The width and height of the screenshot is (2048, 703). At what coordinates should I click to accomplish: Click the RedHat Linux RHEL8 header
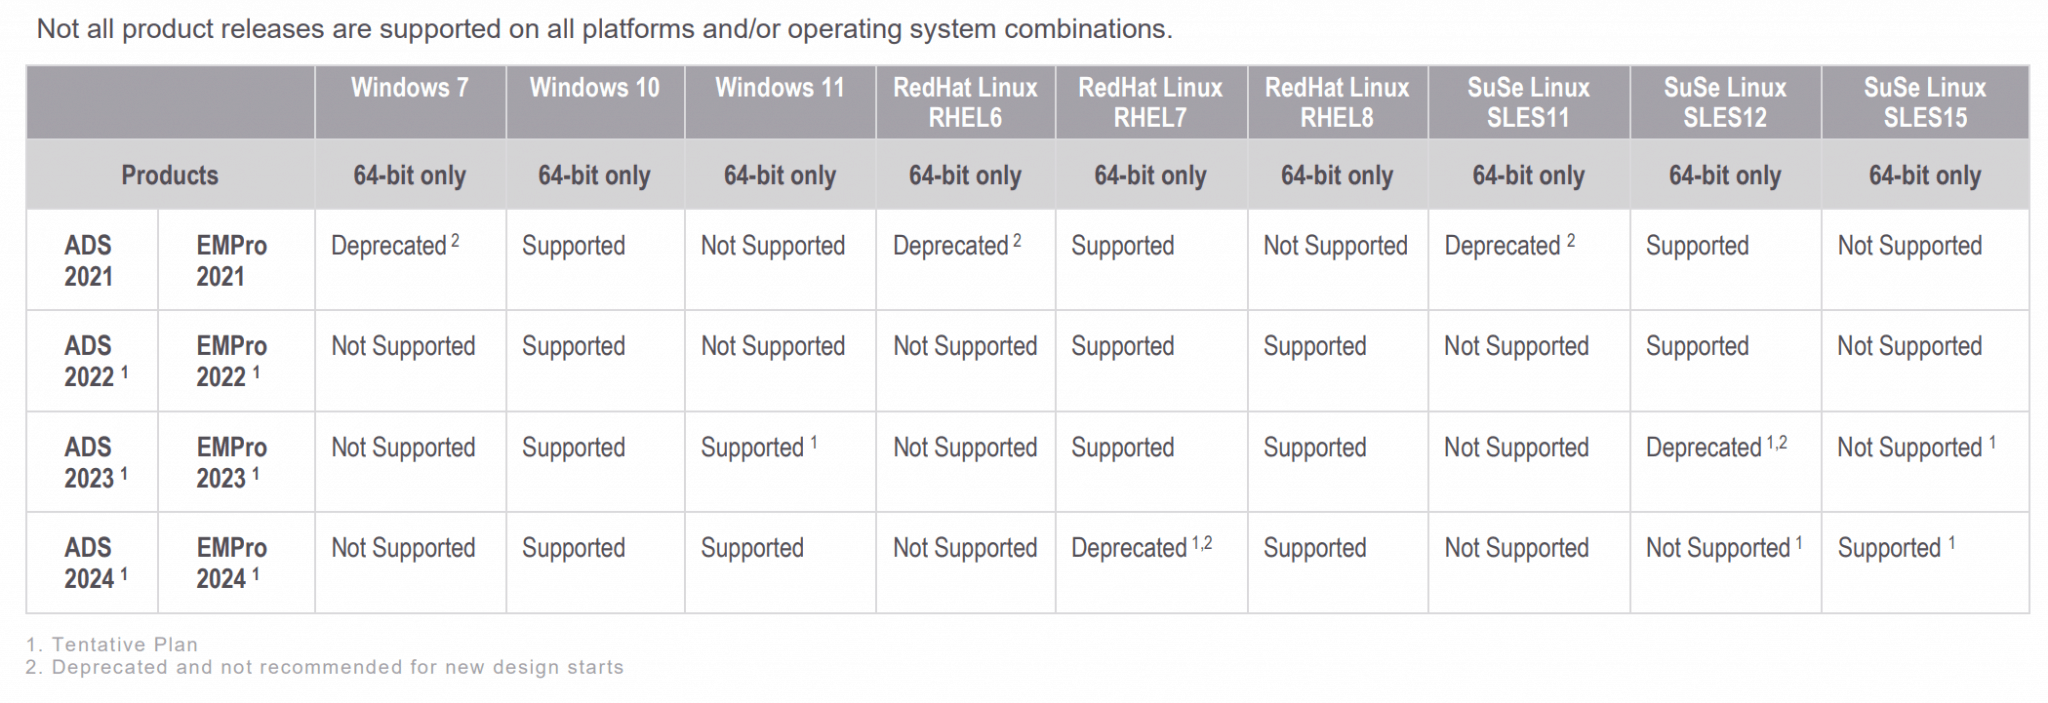tap(1337, 102)
